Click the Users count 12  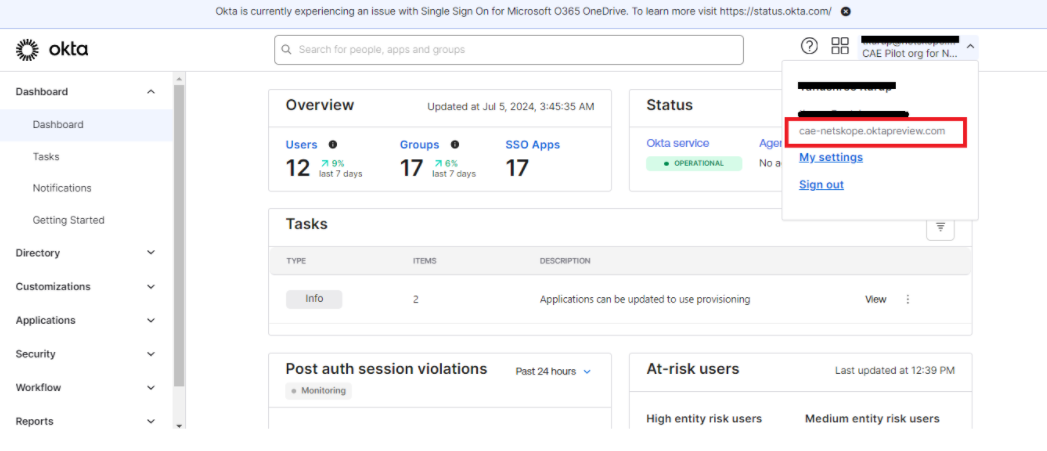coord(298,168)
